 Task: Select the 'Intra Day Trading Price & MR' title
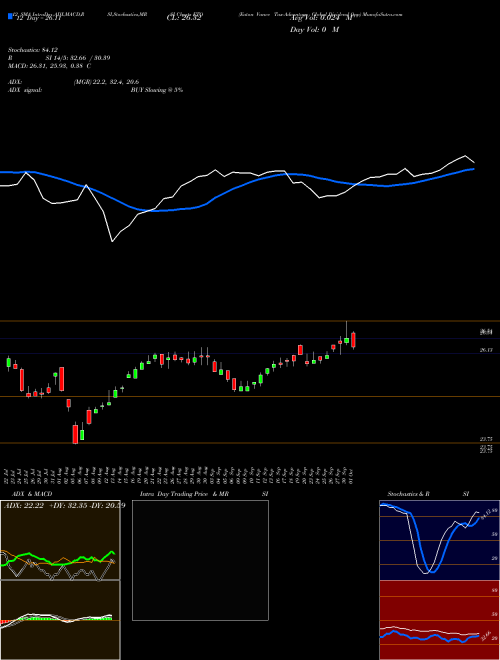184,494
